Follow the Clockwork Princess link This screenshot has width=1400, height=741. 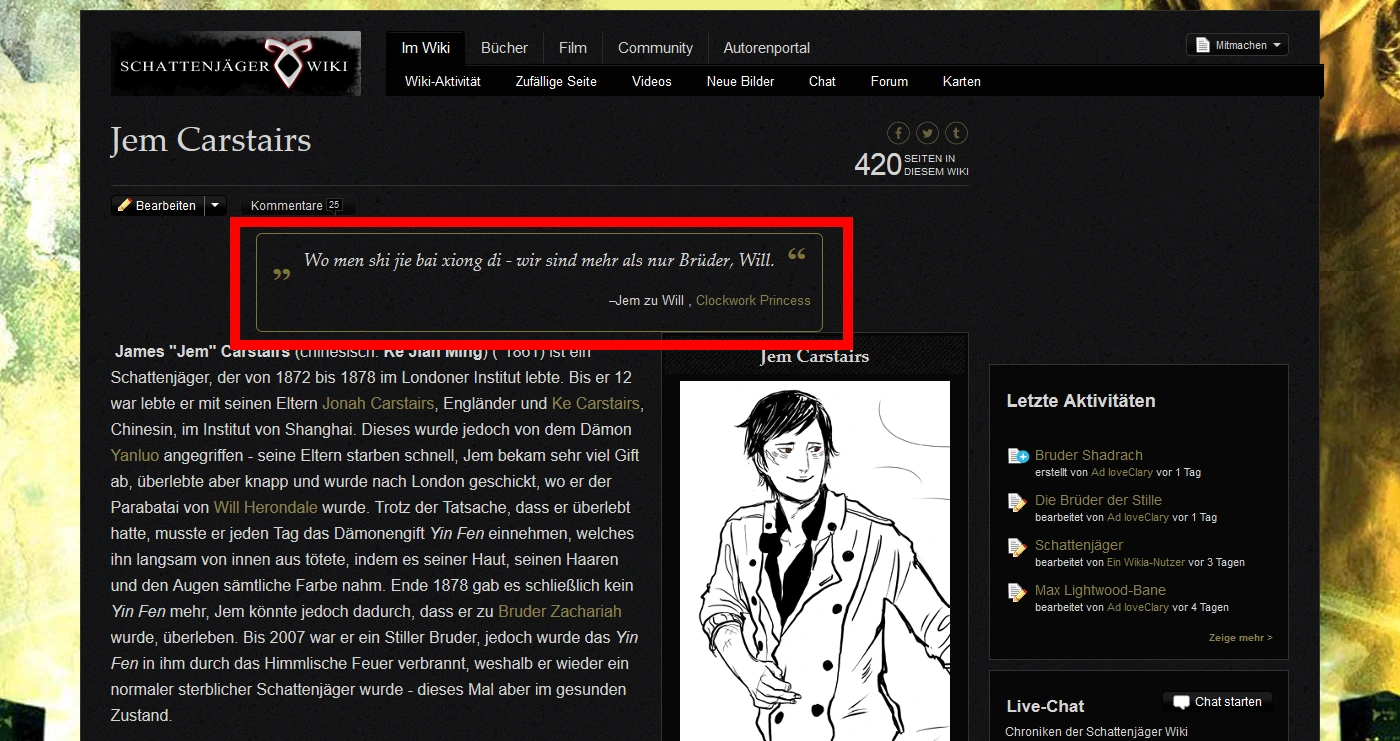coord(753,300)
